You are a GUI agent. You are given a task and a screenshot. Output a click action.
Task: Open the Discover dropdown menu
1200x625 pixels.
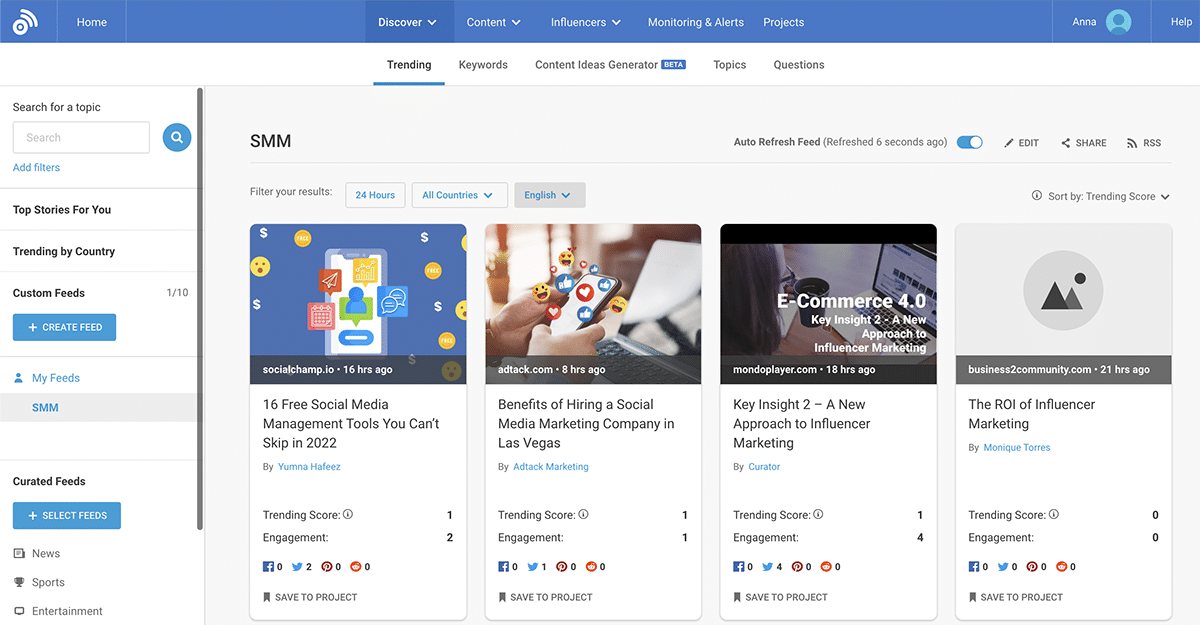tap(407, 22)
